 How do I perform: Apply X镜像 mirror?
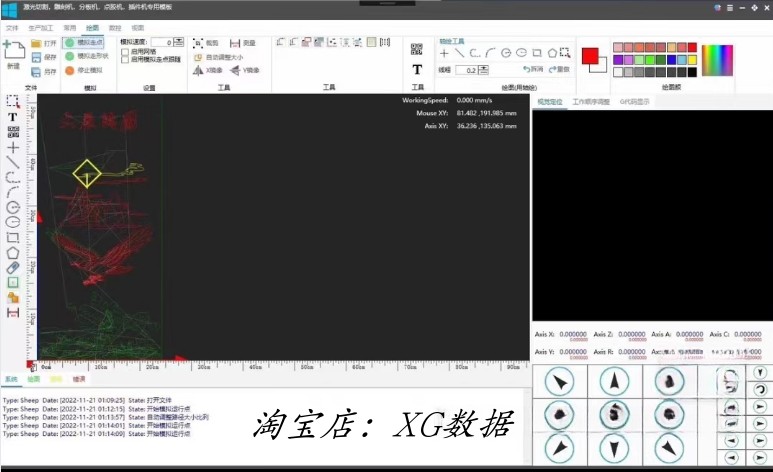click(x=208, y=71)
